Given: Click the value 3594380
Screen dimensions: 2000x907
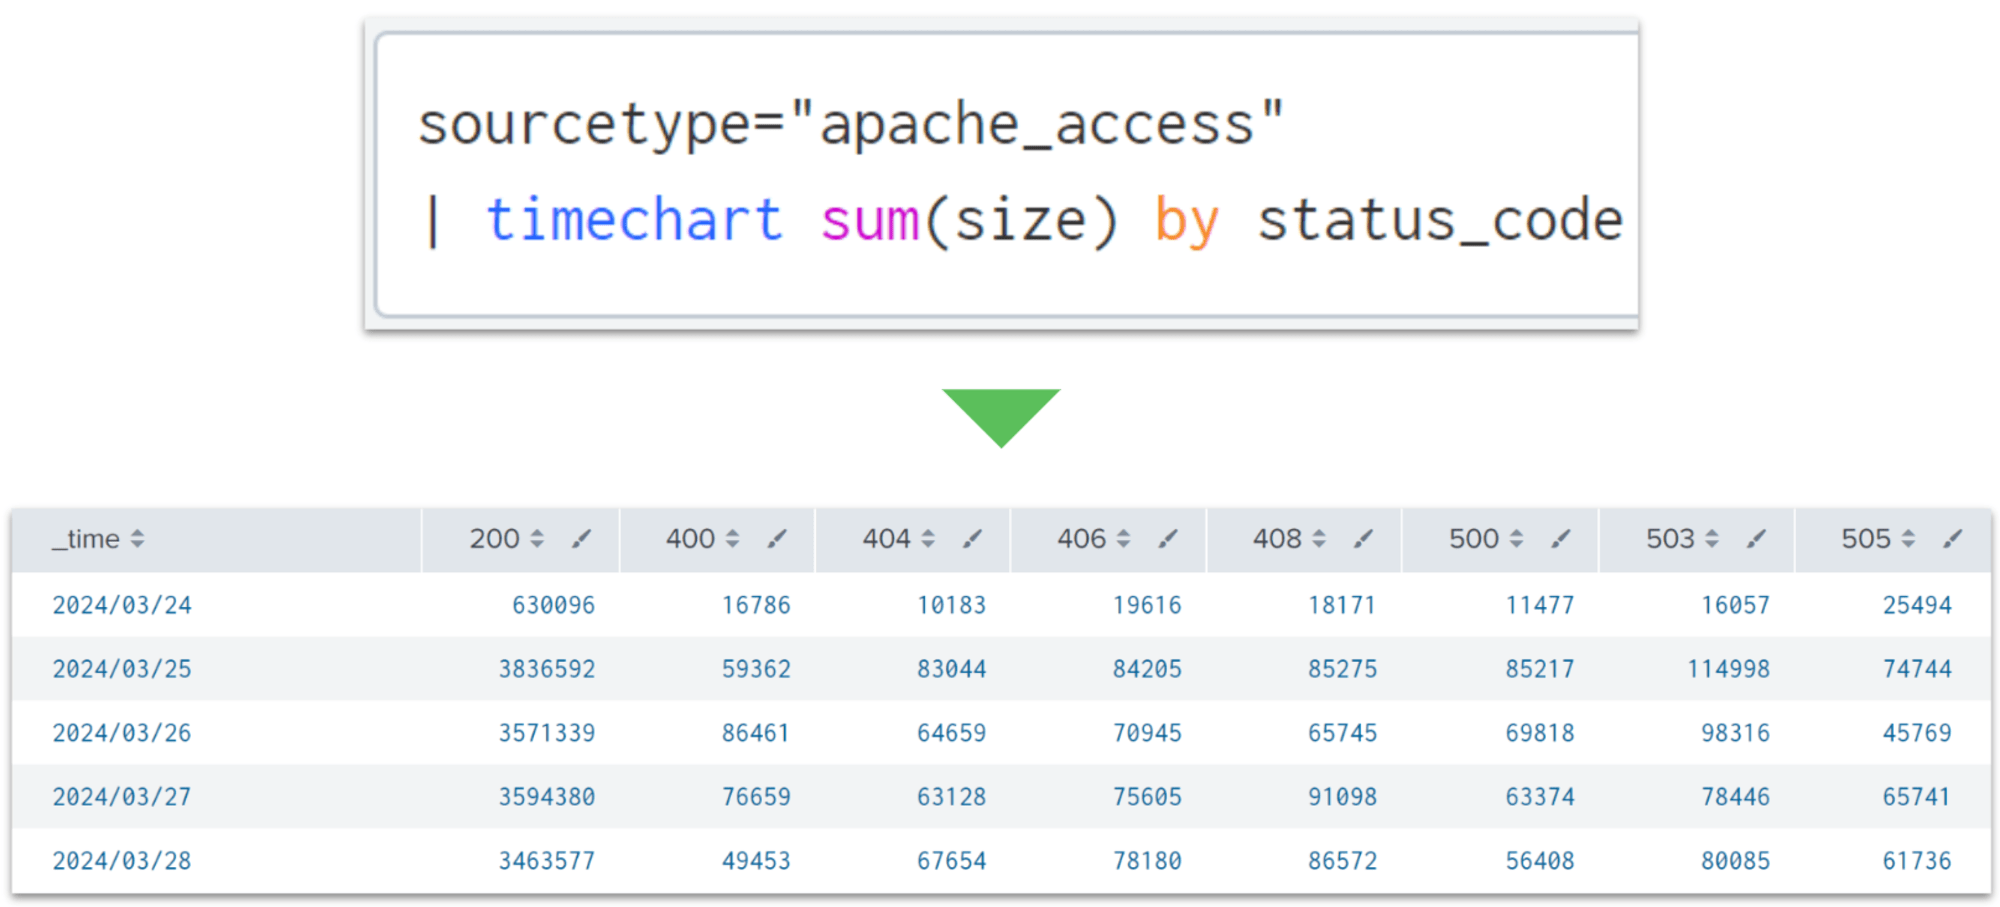Looking at the screenshot, I should coord(547,797).
